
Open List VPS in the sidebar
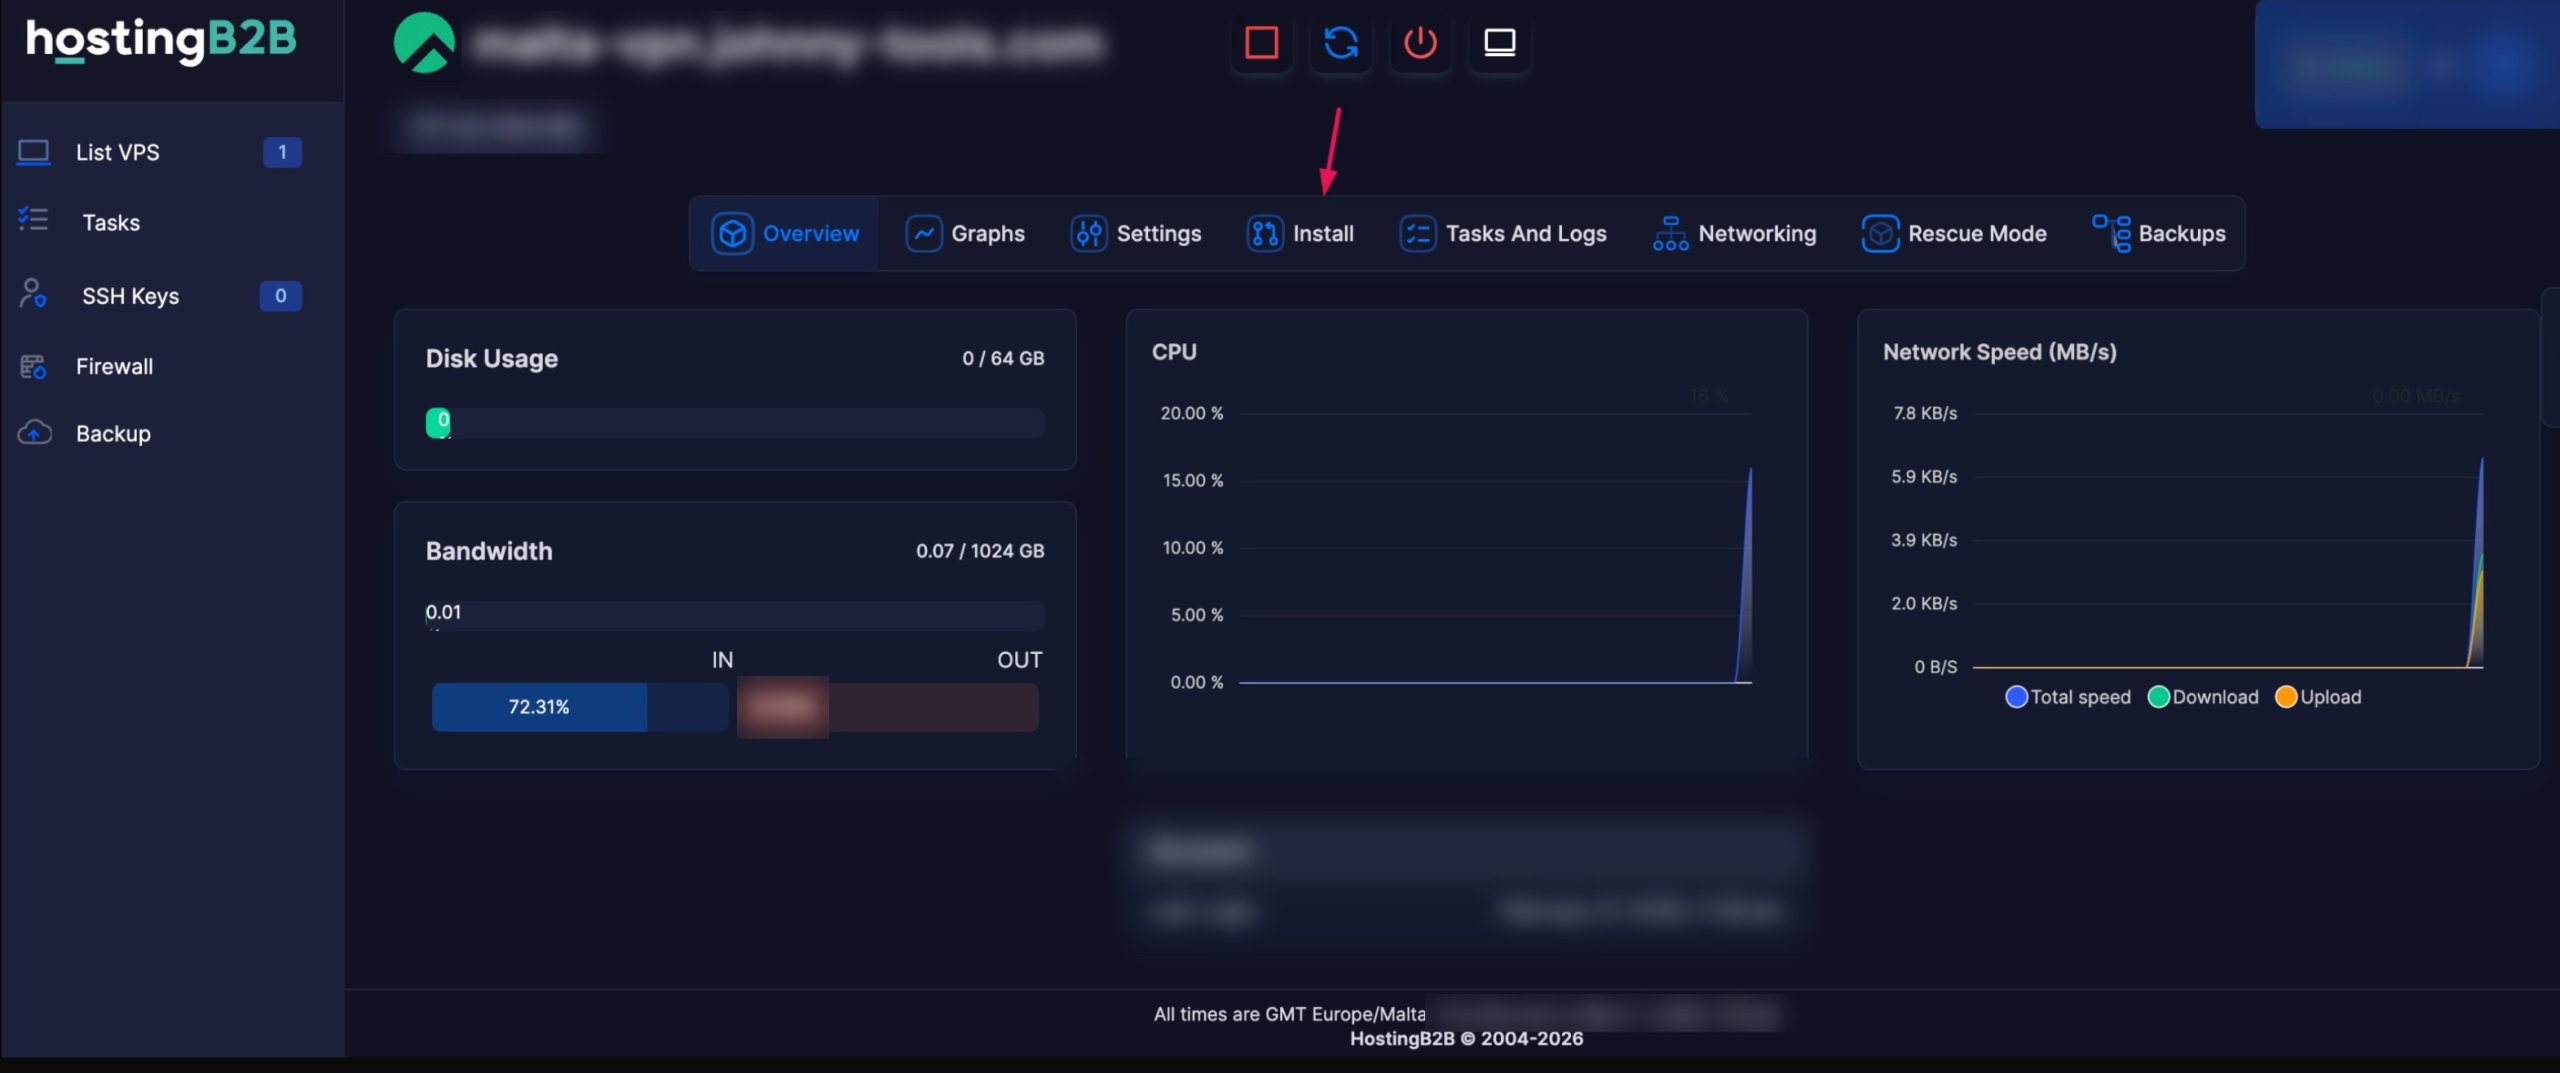[x=118, y=152]
